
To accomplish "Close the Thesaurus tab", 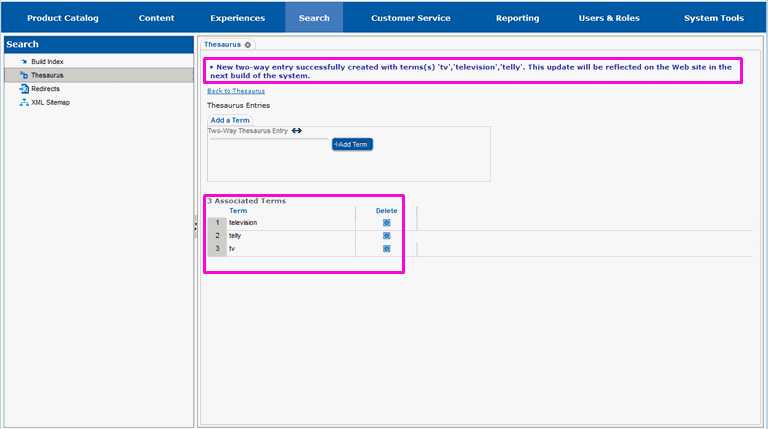I will (x=248, y=45).
